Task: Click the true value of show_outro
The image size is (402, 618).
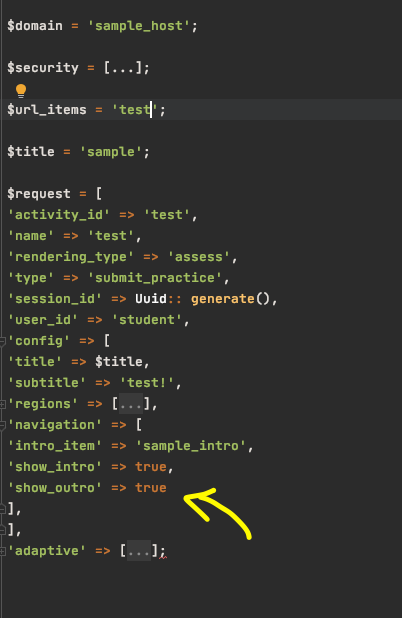Action: tap(151, 488)
